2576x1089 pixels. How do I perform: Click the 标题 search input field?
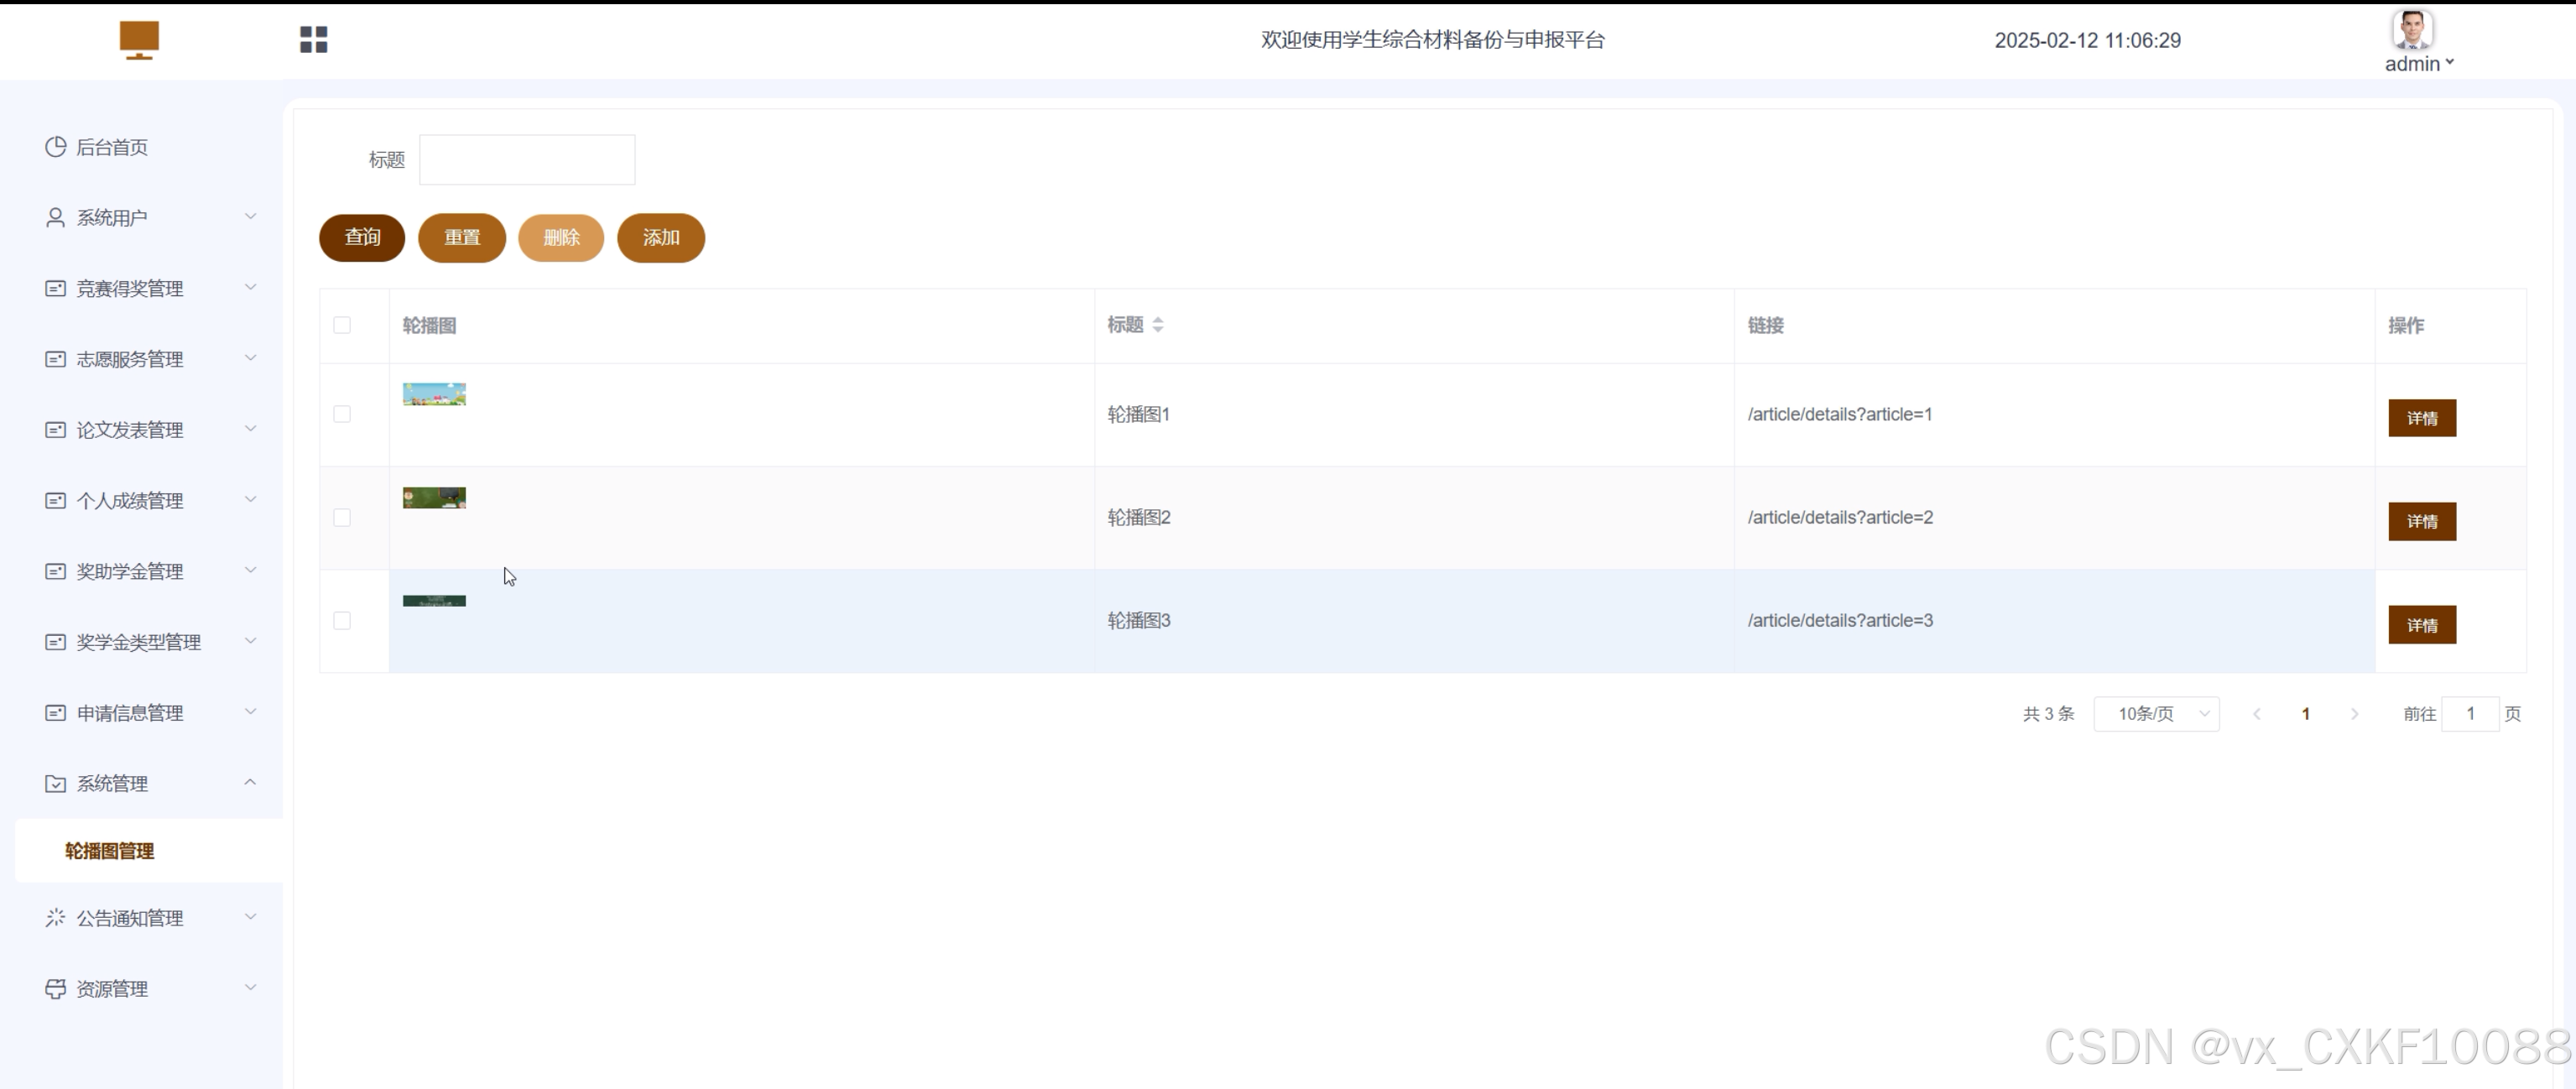click(526, 160)
